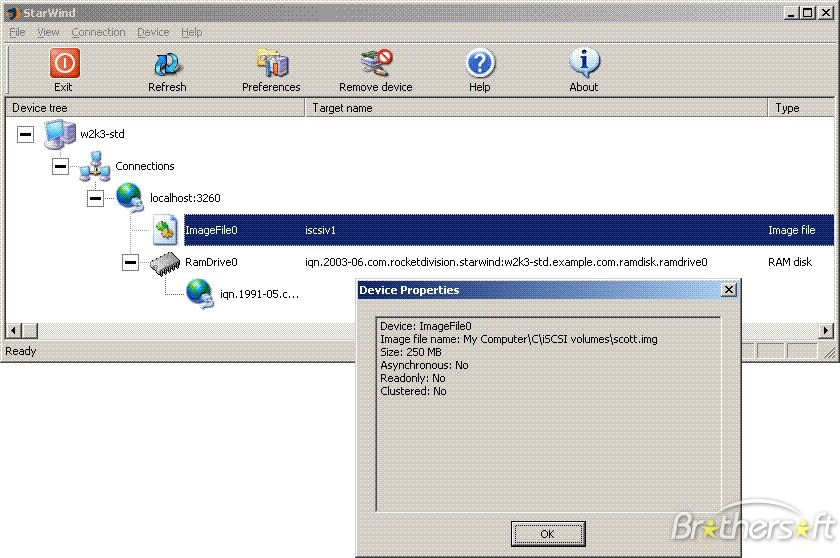The image size is (840, 558).
Task: Click the iqn.1991-05 globe icon
Action: coord(200,294)
